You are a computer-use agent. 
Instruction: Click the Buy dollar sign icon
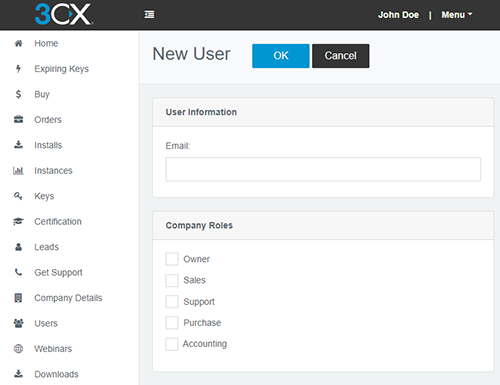click(x=18, y=94)
